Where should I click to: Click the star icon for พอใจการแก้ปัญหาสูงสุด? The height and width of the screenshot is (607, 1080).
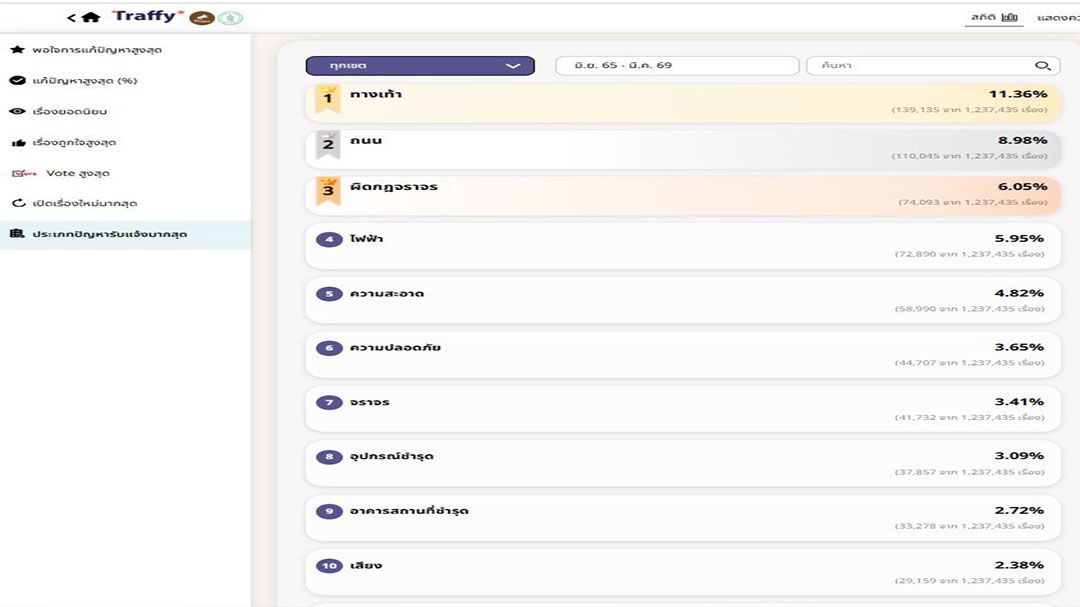pos(17,49)
